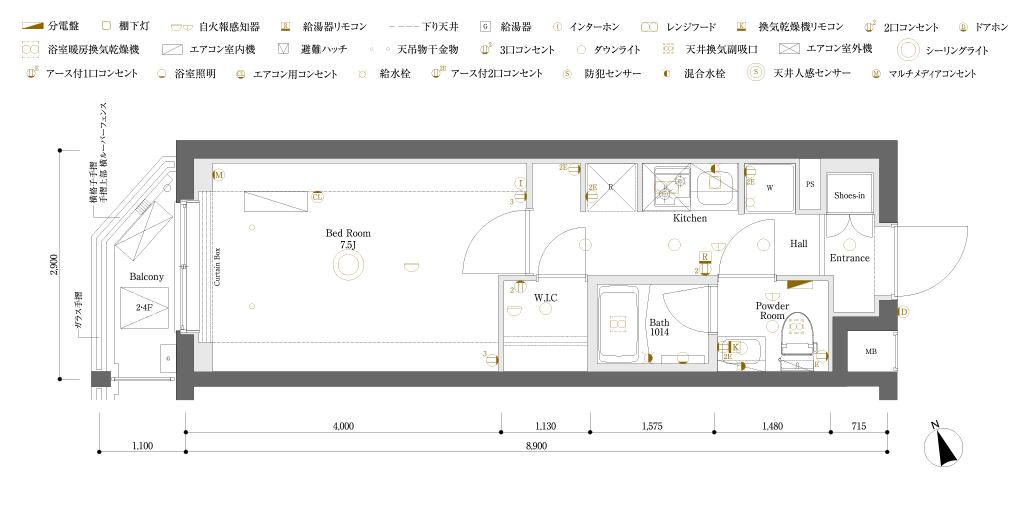The height and width of the screenshot is (513, 1018).
Task: Select the Powder Room label
Action: point(772,310)
